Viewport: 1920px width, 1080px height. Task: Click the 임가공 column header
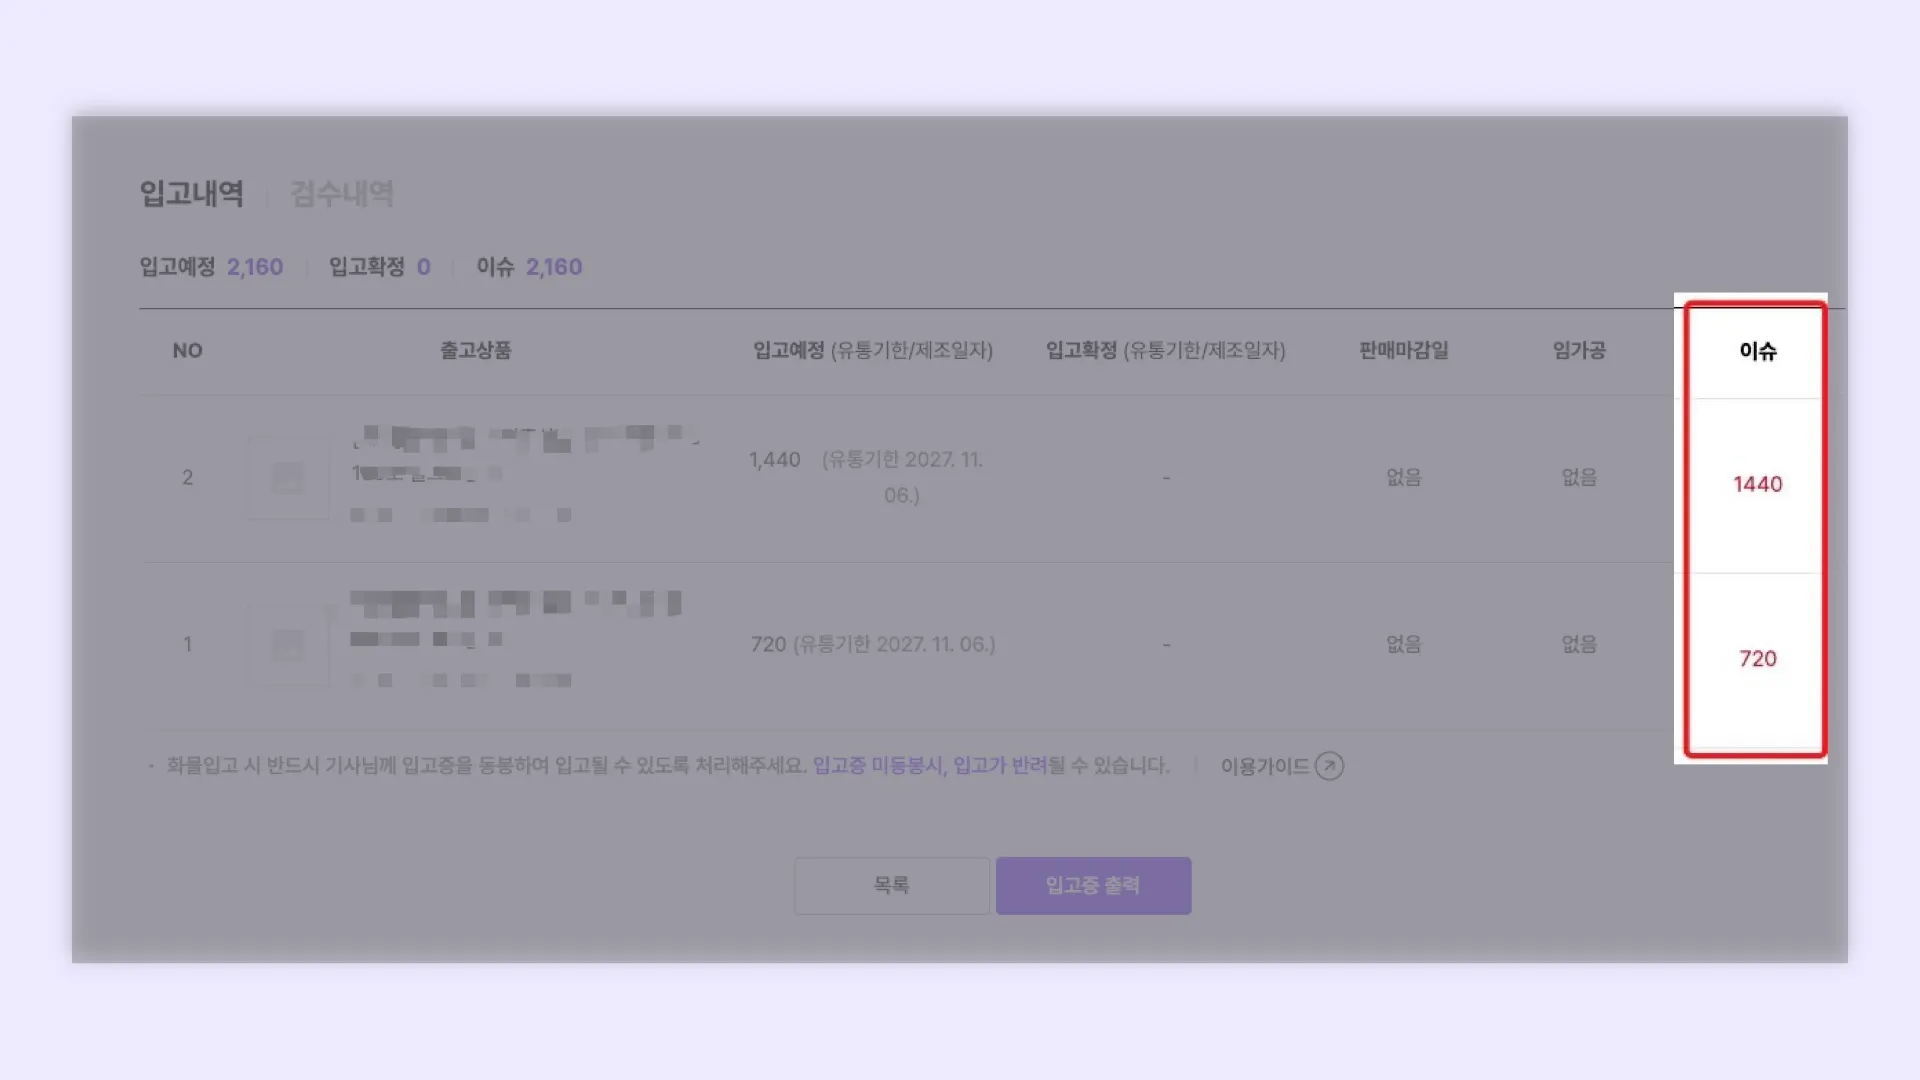(1578, 351)
